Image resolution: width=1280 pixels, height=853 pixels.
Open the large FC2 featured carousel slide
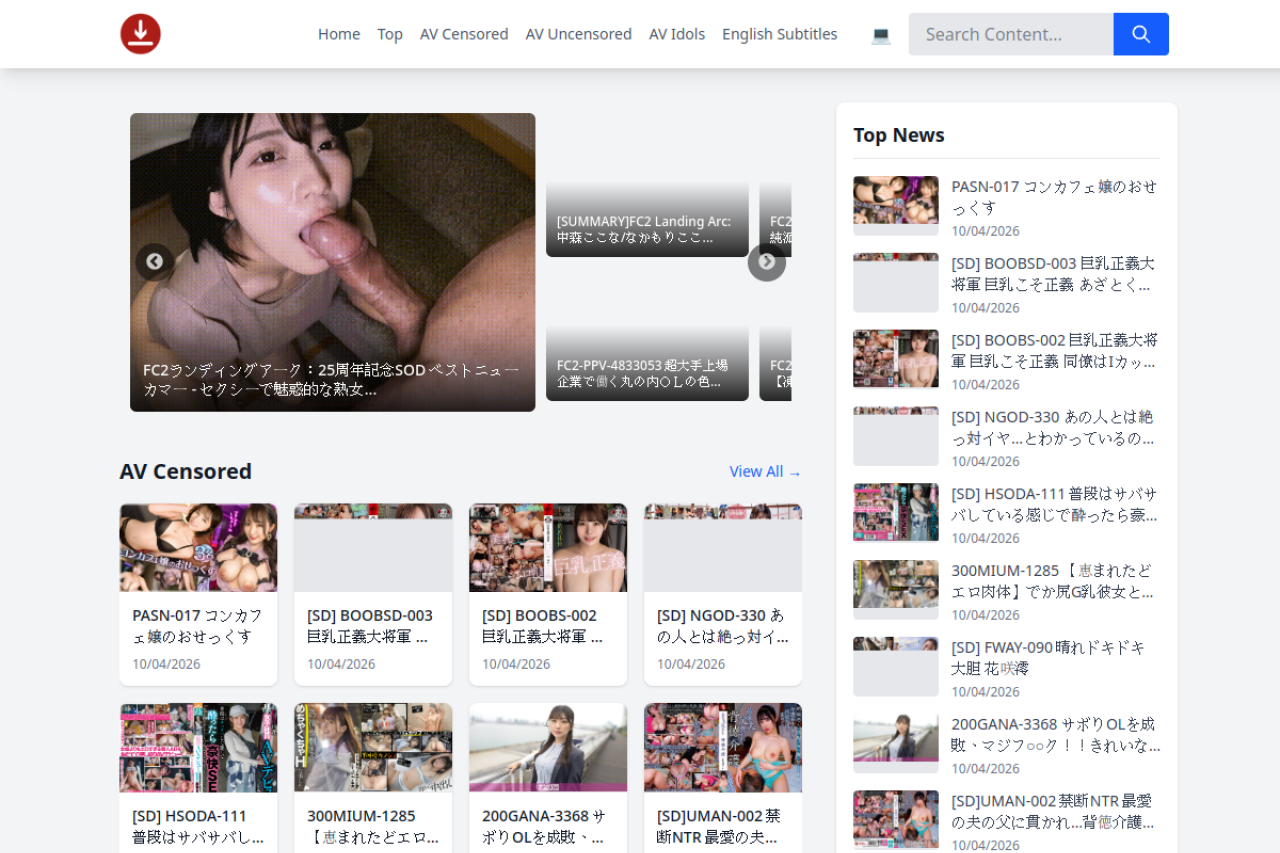click(333, 262)
